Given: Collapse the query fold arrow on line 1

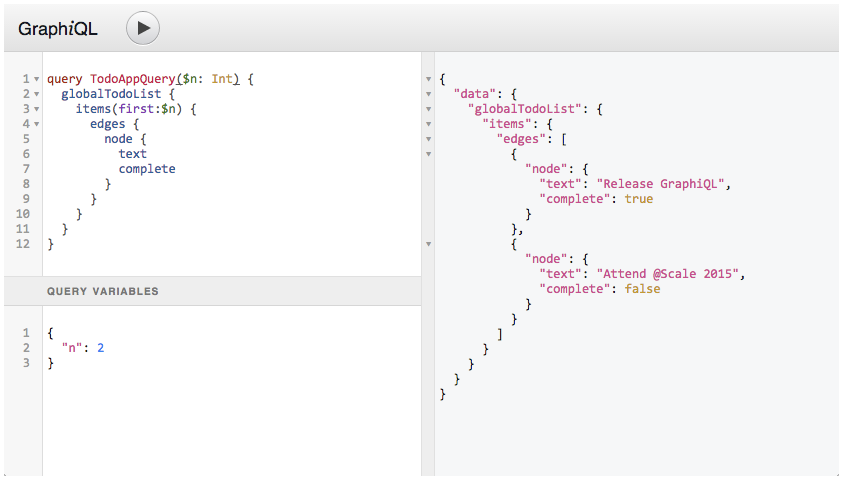Looking at the screenshot, I should (37, 79).
